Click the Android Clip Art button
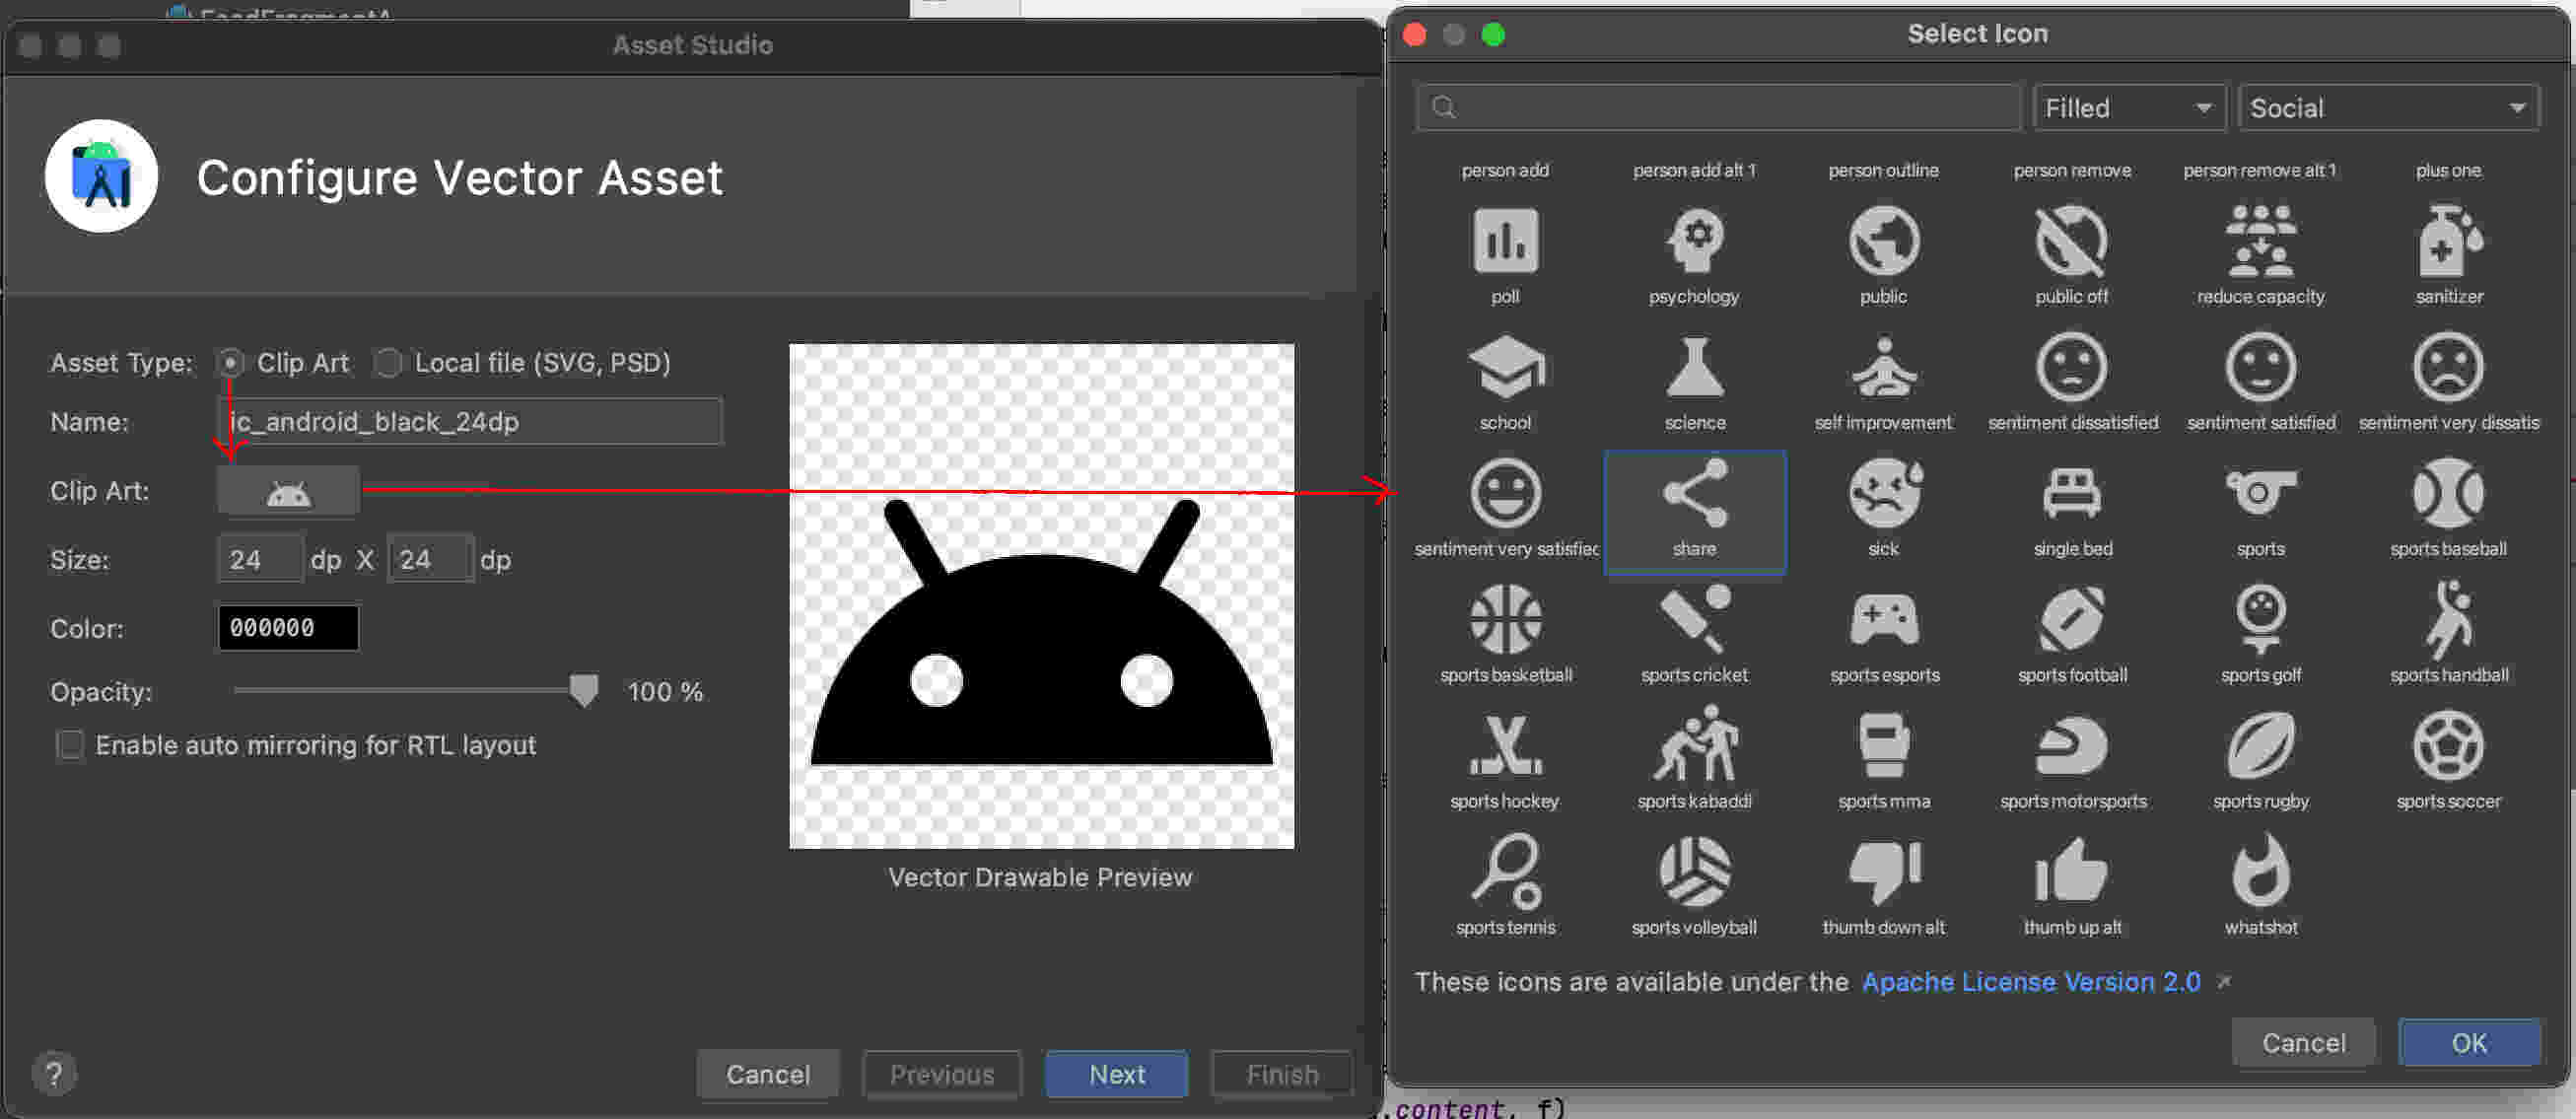The image size is (2576, 1119). coord(288,492)
